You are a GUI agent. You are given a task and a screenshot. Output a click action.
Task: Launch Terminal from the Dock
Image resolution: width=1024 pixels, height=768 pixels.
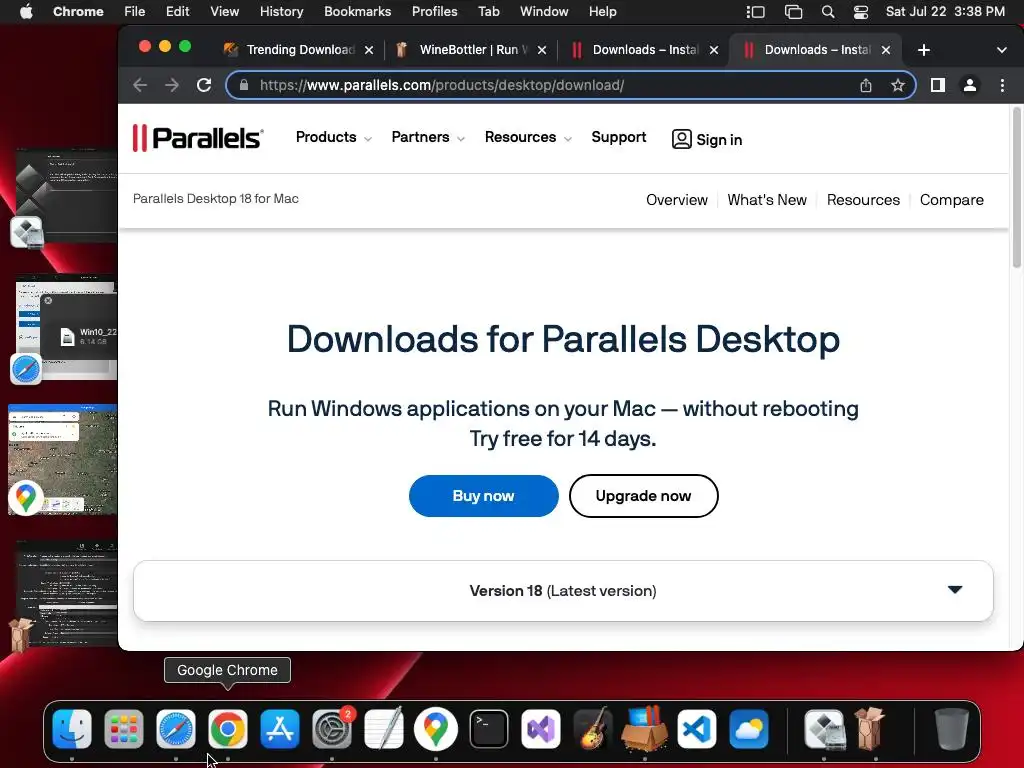[x=488, y=728]
